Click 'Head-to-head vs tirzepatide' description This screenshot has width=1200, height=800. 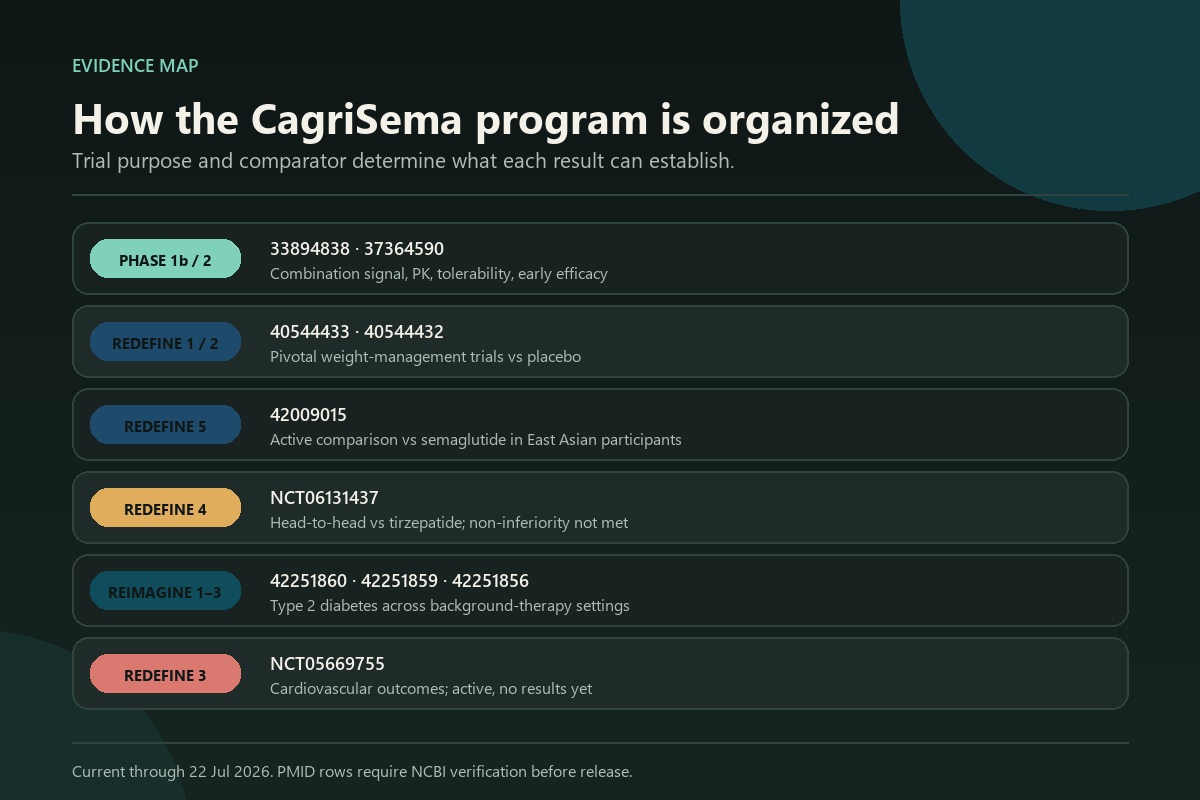[x=449, y=523]
